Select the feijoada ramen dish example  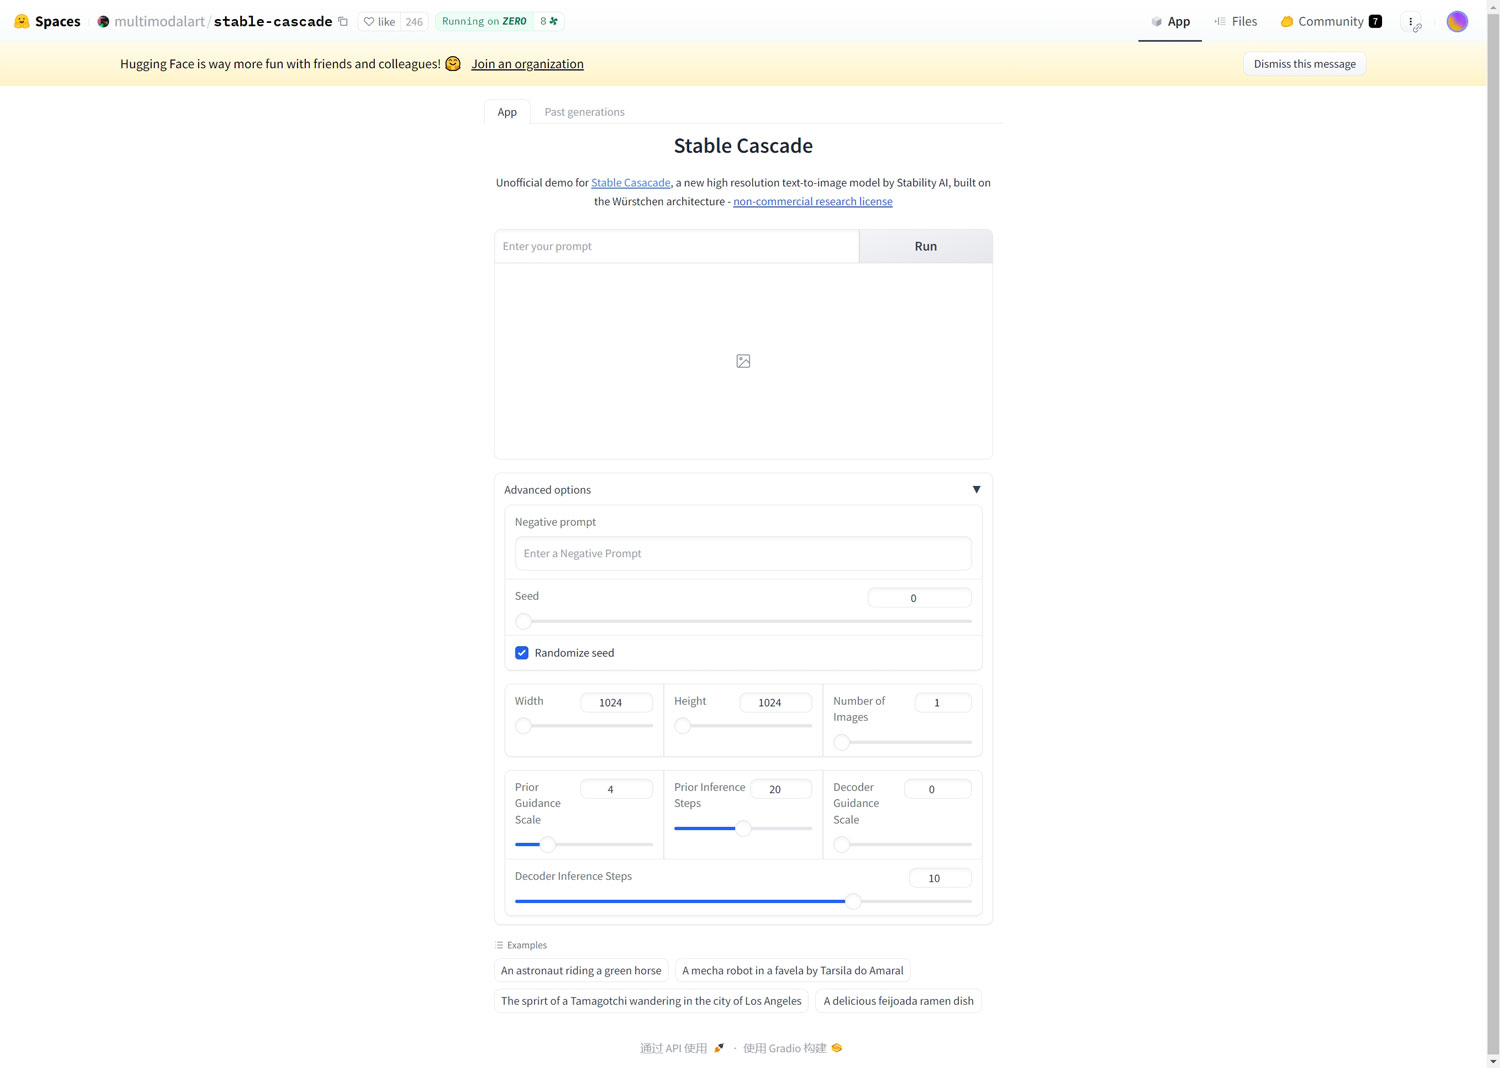pyautogui.click(x=898, y=1001)
